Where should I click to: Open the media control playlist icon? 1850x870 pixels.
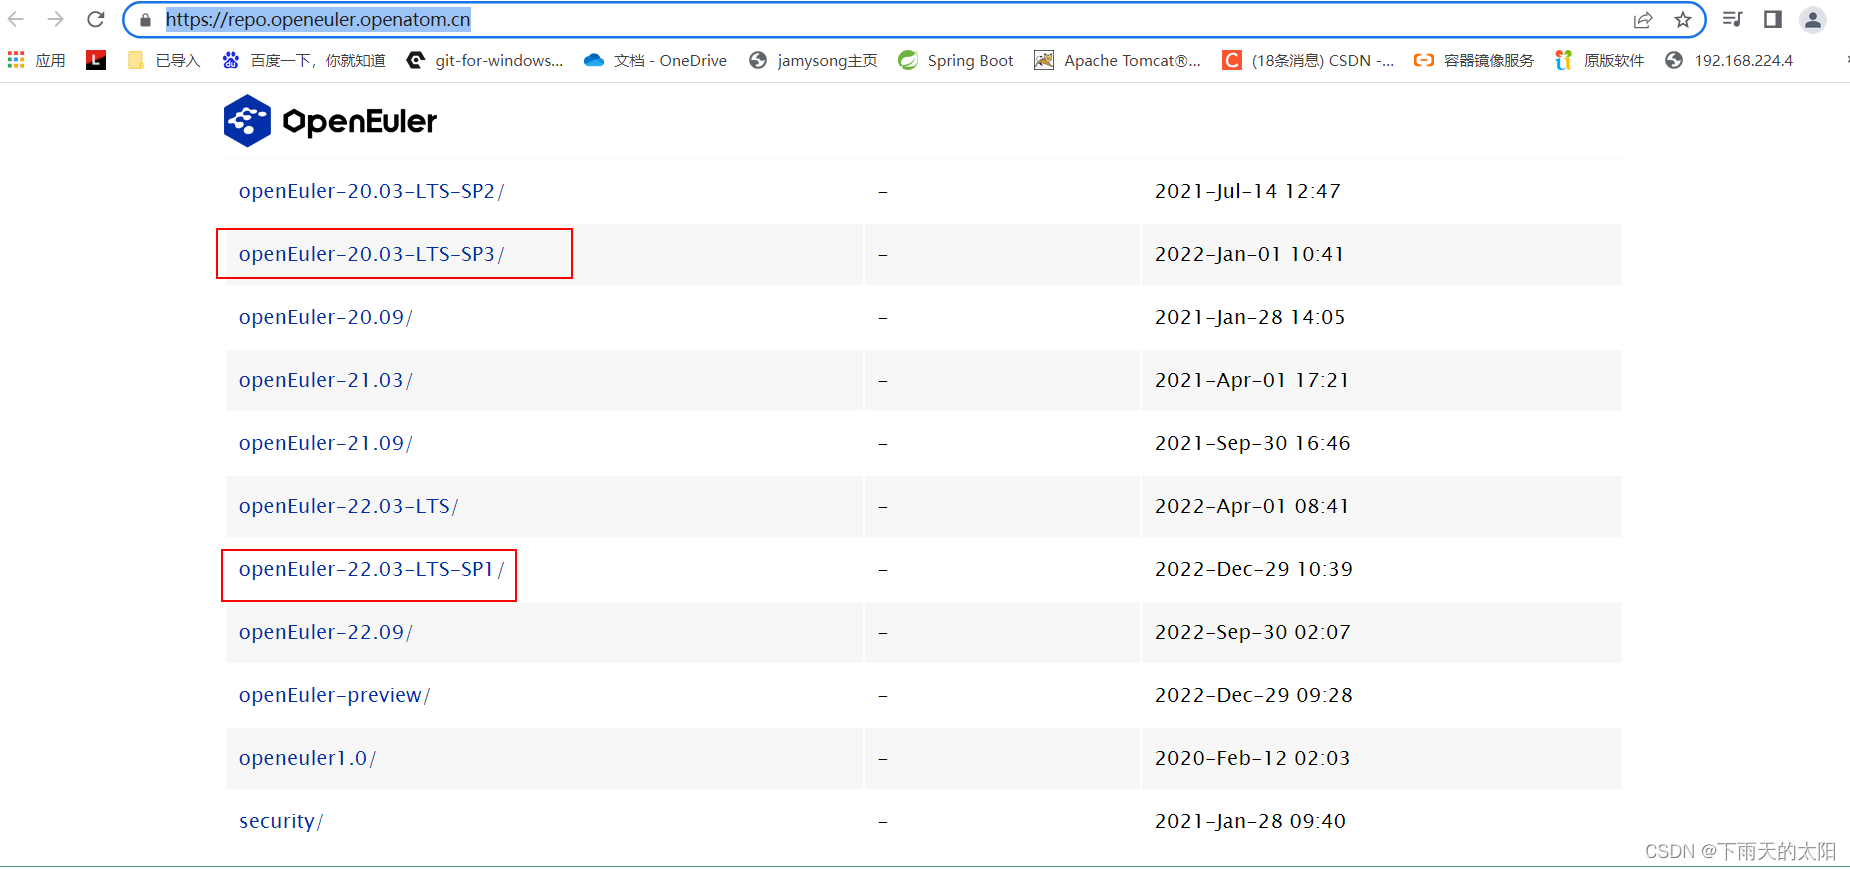point(1733,19)
